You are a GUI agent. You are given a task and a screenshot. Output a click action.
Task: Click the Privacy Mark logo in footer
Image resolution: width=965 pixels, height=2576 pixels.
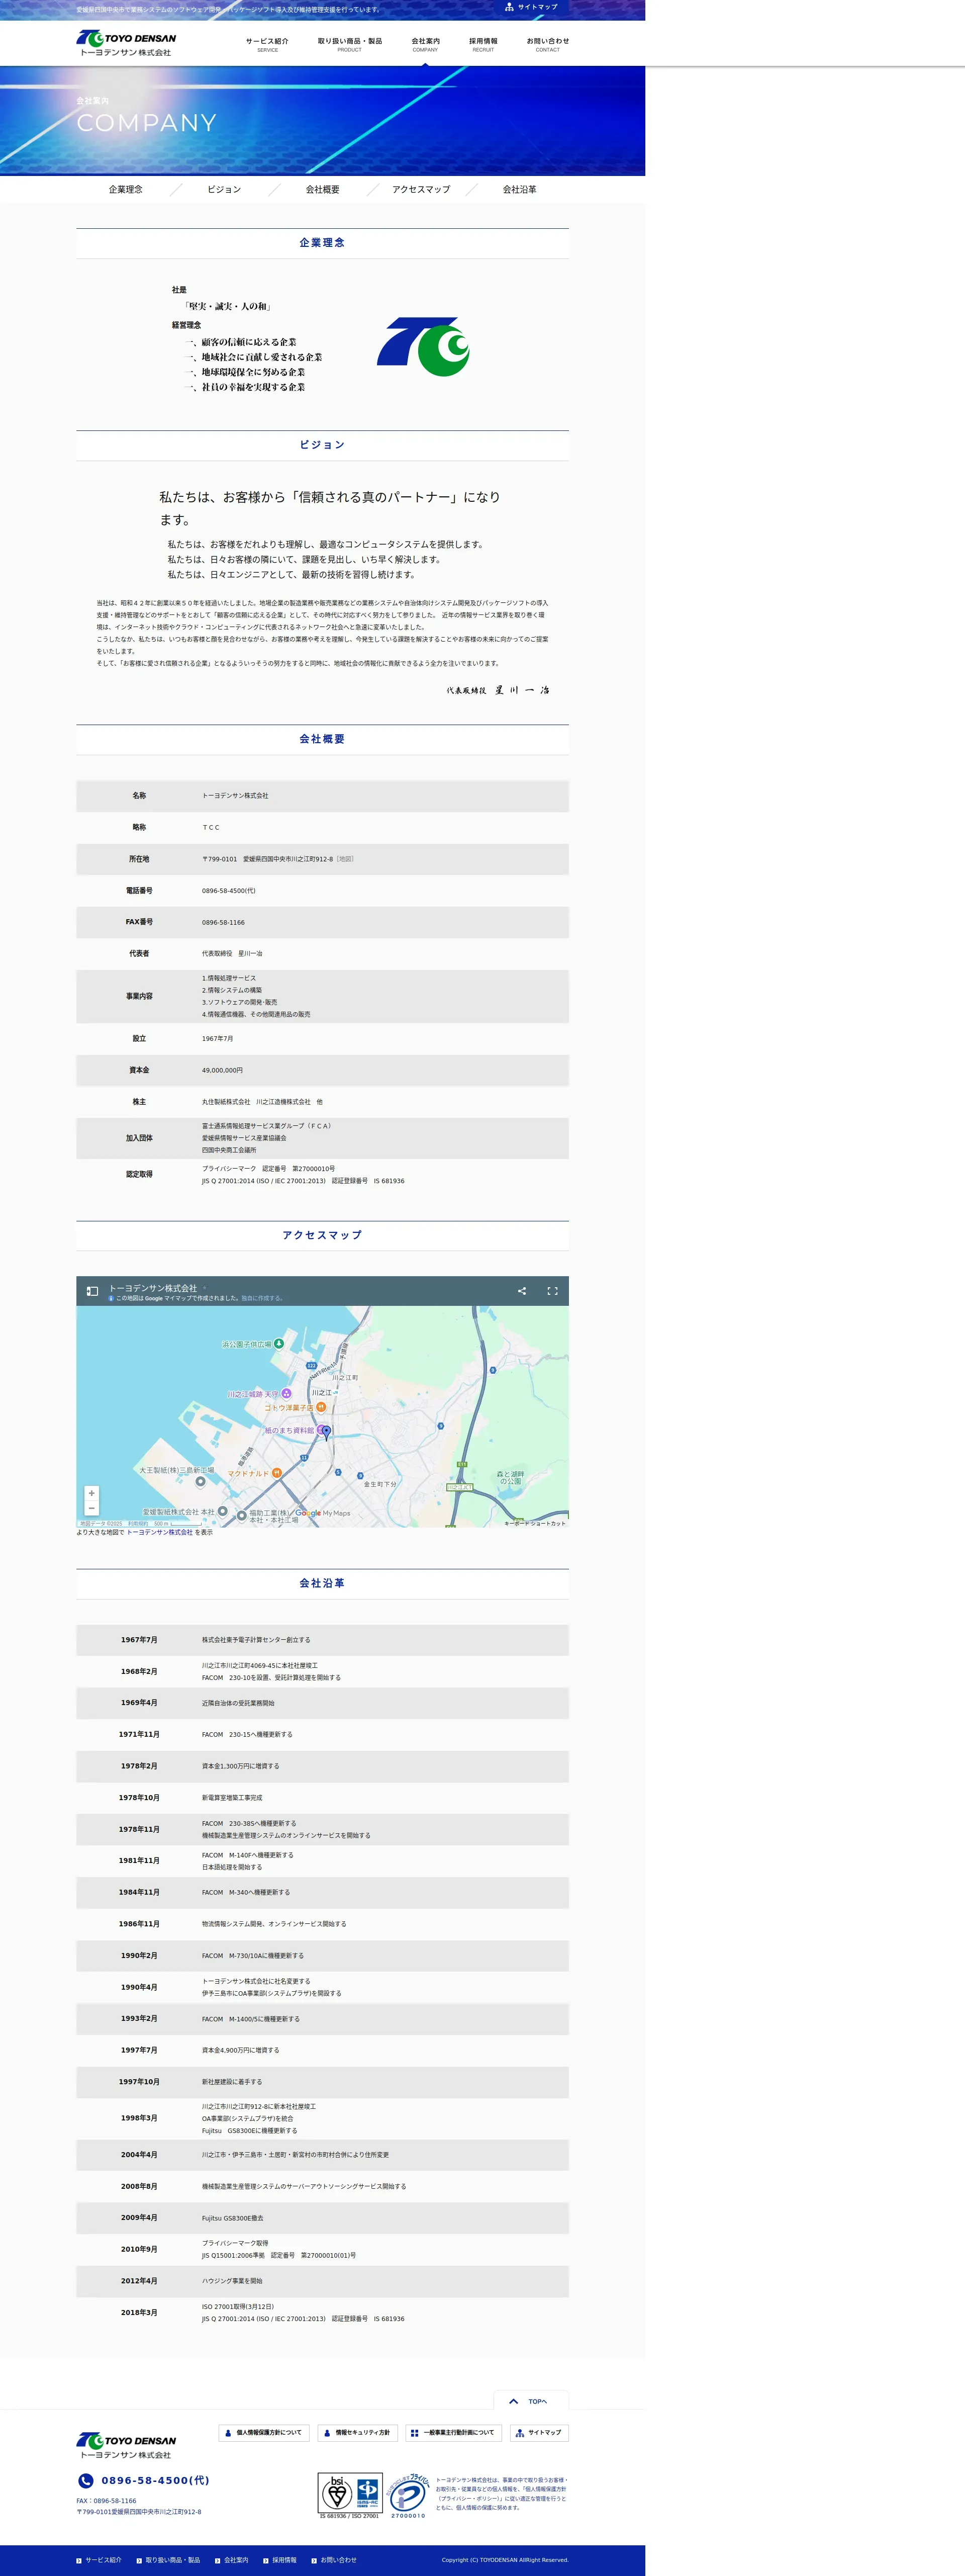click(x=408, y=2494)
